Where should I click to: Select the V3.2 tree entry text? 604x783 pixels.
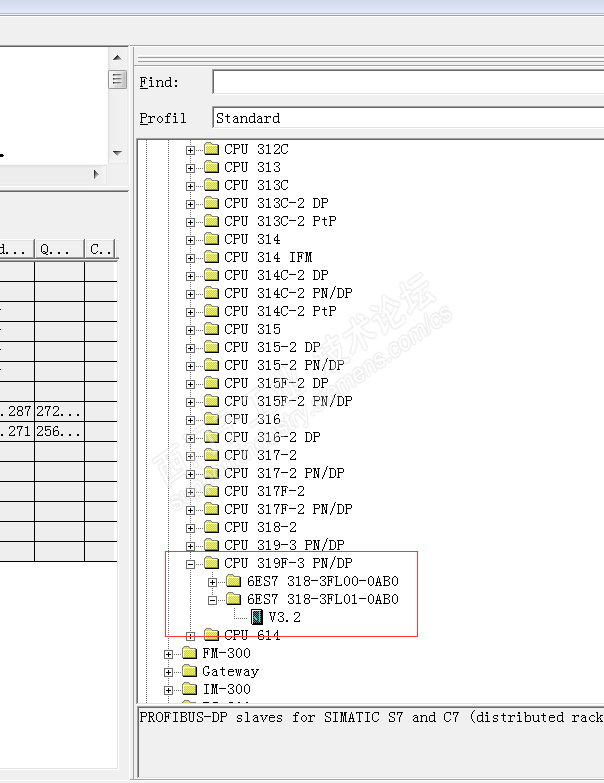tap(285, 617)
